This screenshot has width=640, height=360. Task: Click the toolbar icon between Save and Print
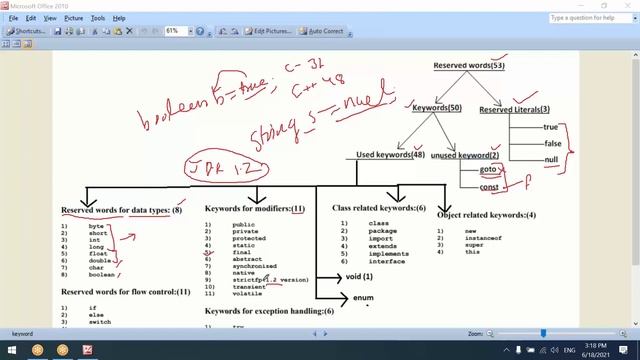(x=69, y=31)
